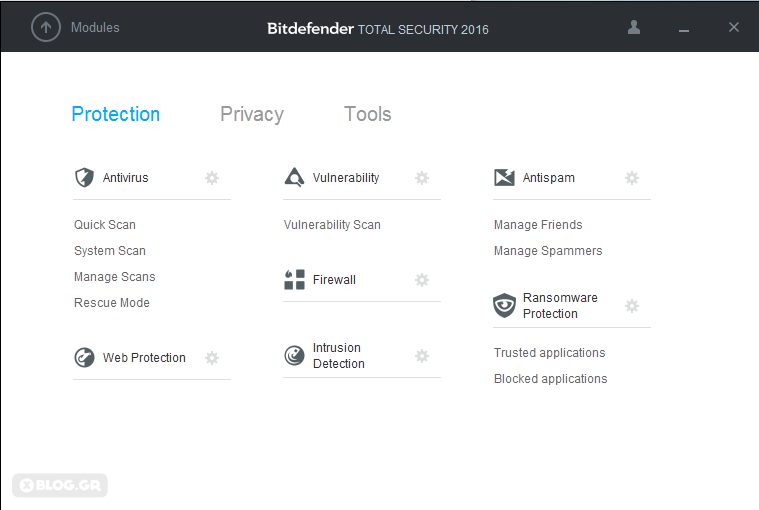The width and height of the screenshot is (759, 510).
Task: Start a Quick Scan
Action: tap(105, 225)
